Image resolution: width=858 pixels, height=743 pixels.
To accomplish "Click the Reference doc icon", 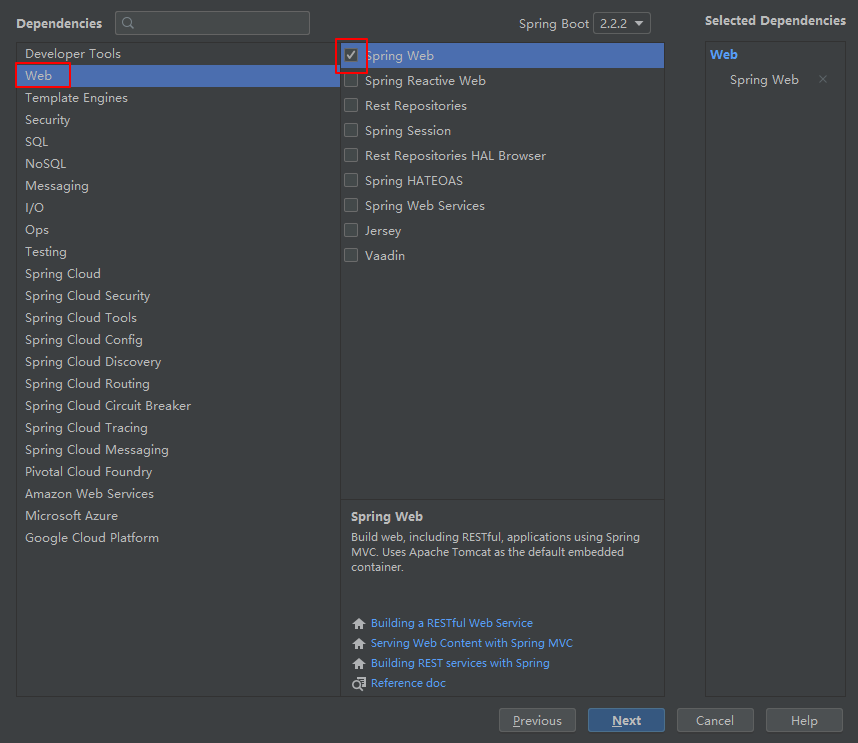I will pyautogui.click(x=359, y=683).
